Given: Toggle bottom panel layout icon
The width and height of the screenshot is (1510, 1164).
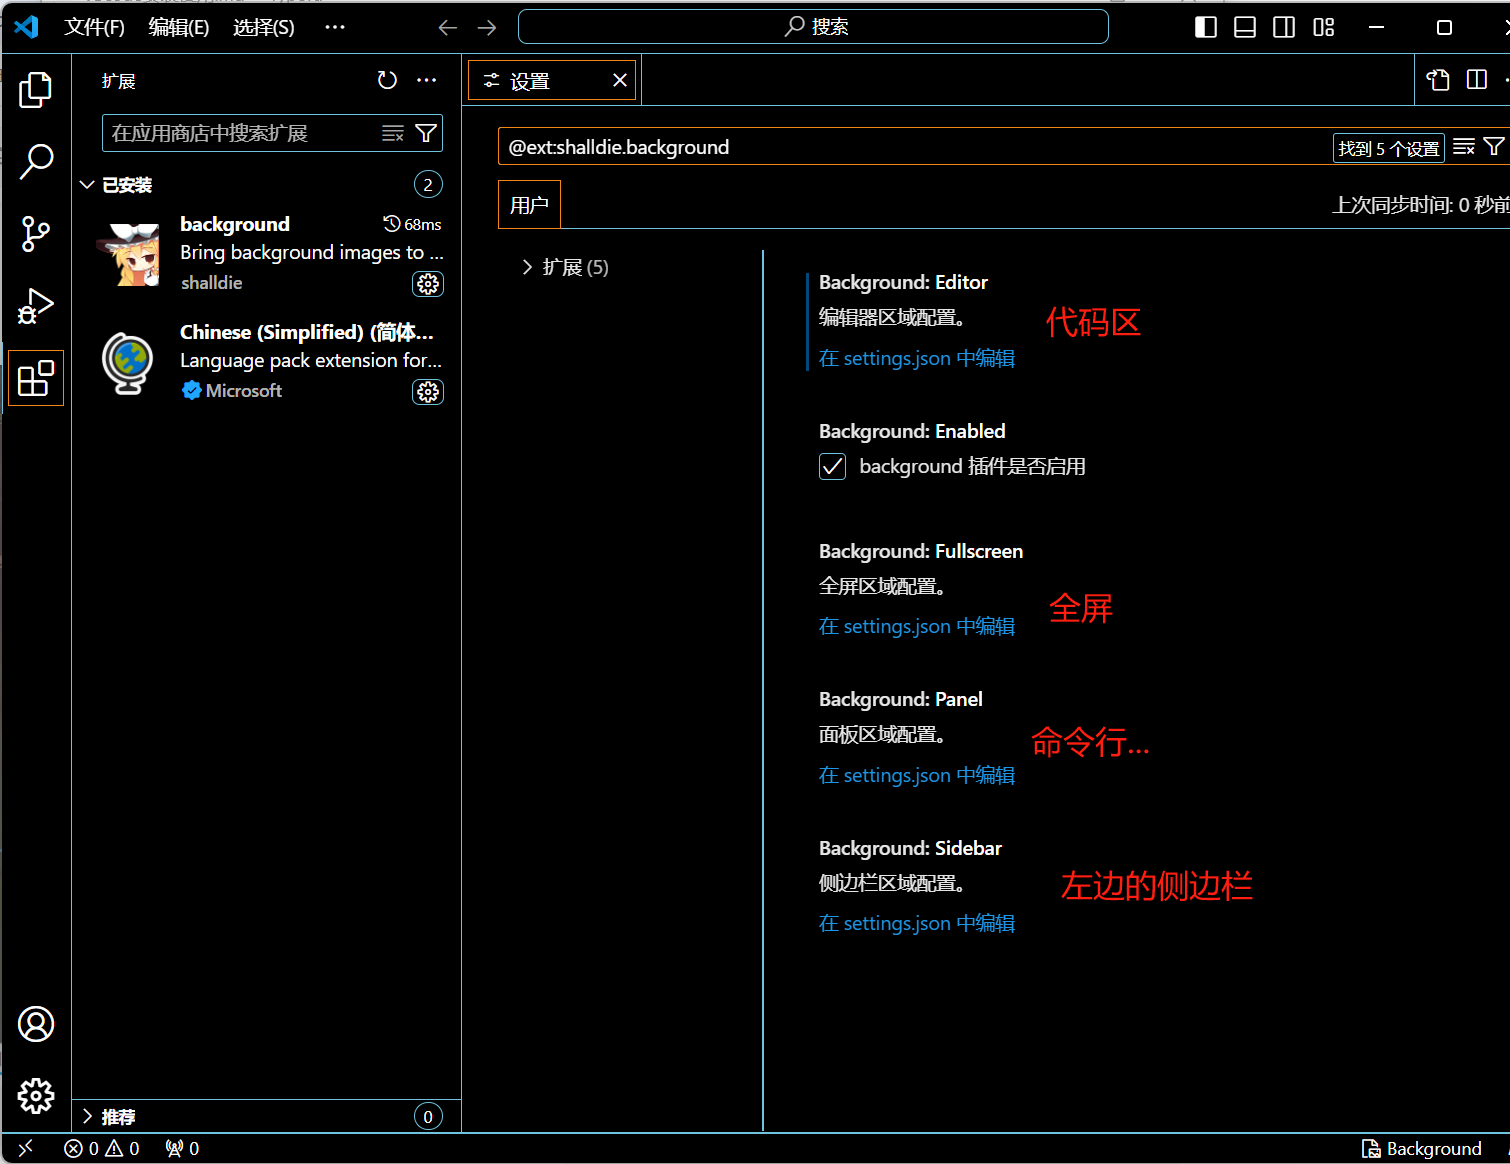Looking at the screenshot, I should 1245,27.
